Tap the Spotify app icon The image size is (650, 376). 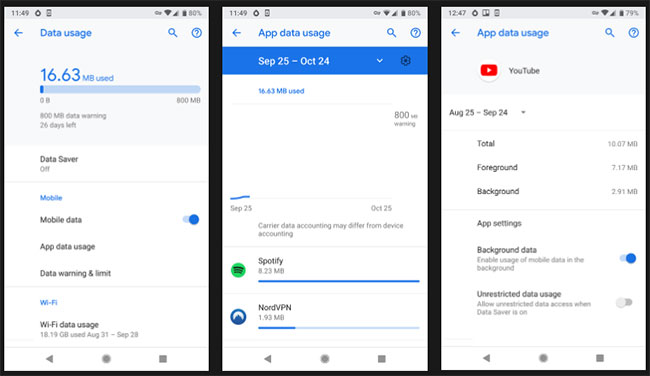coord(238,270)
